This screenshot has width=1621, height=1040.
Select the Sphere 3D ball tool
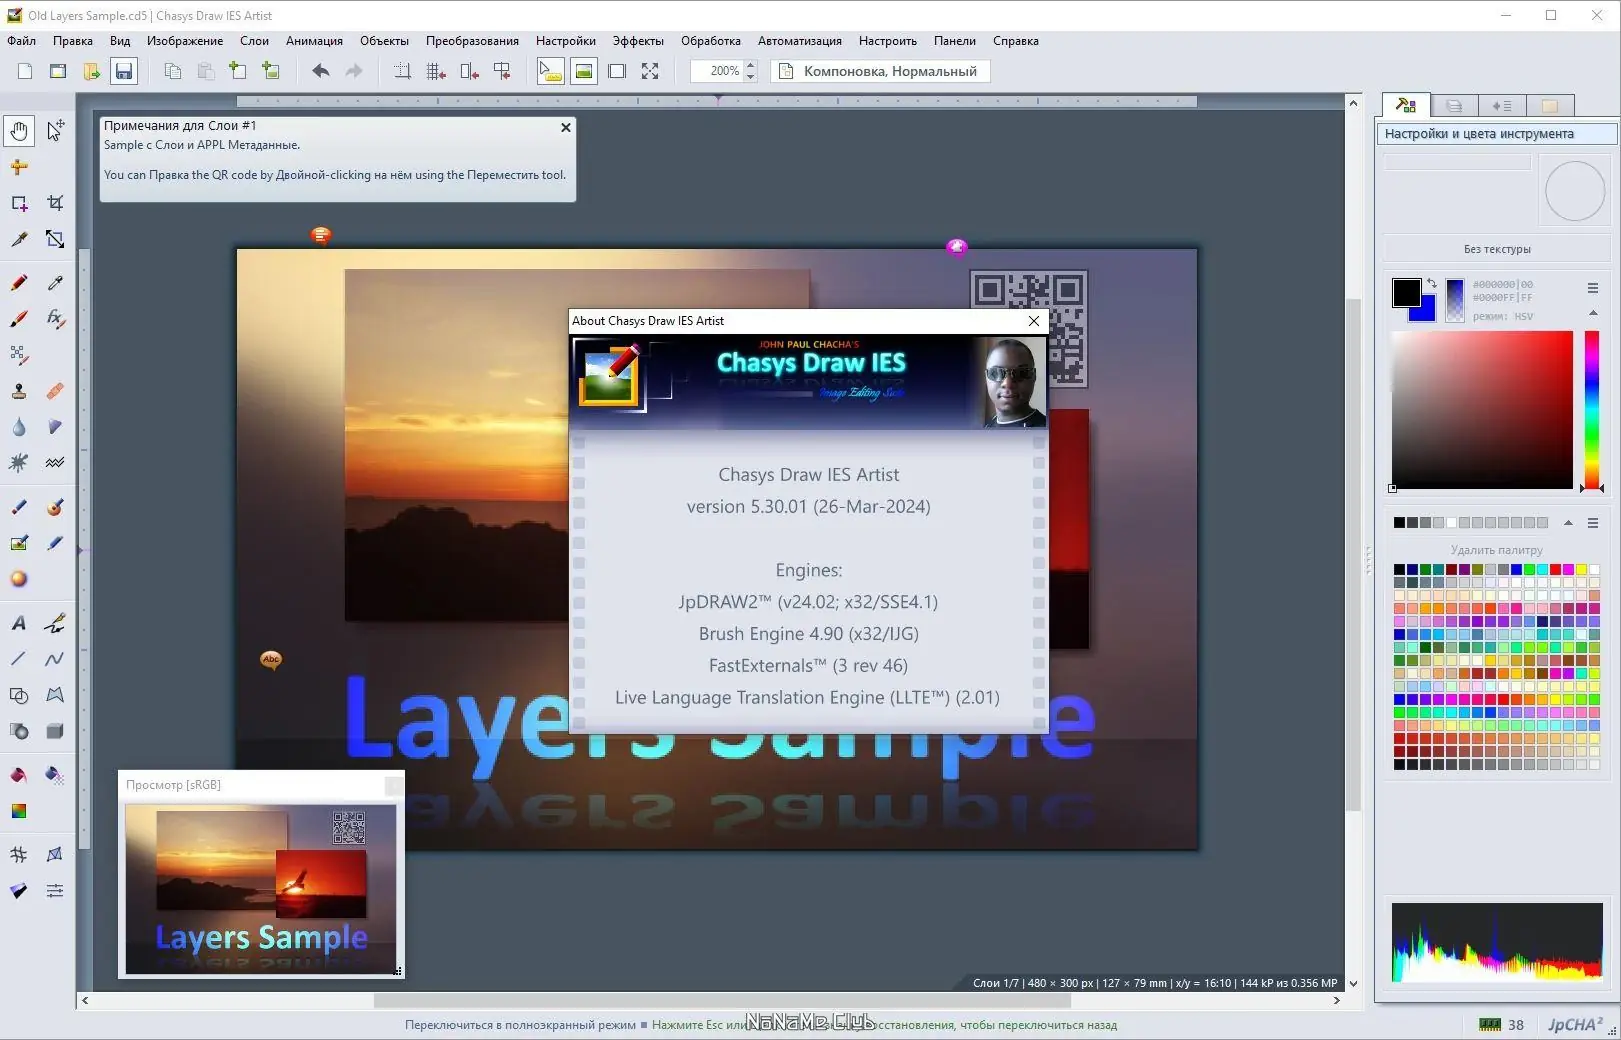(19, 579)
